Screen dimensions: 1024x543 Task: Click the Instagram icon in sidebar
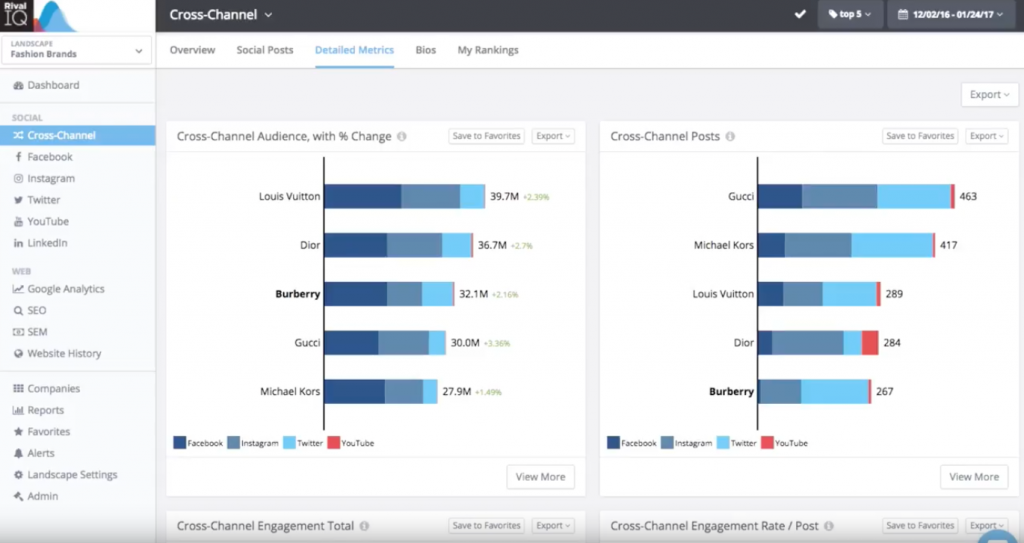18,178
